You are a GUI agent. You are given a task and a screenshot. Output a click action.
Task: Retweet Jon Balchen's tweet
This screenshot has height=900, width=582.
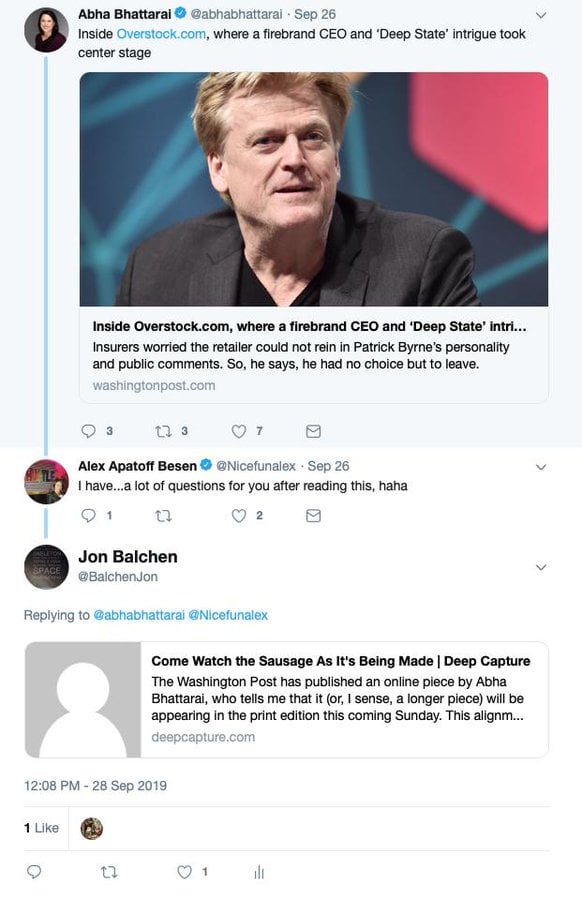pos(109,872)
